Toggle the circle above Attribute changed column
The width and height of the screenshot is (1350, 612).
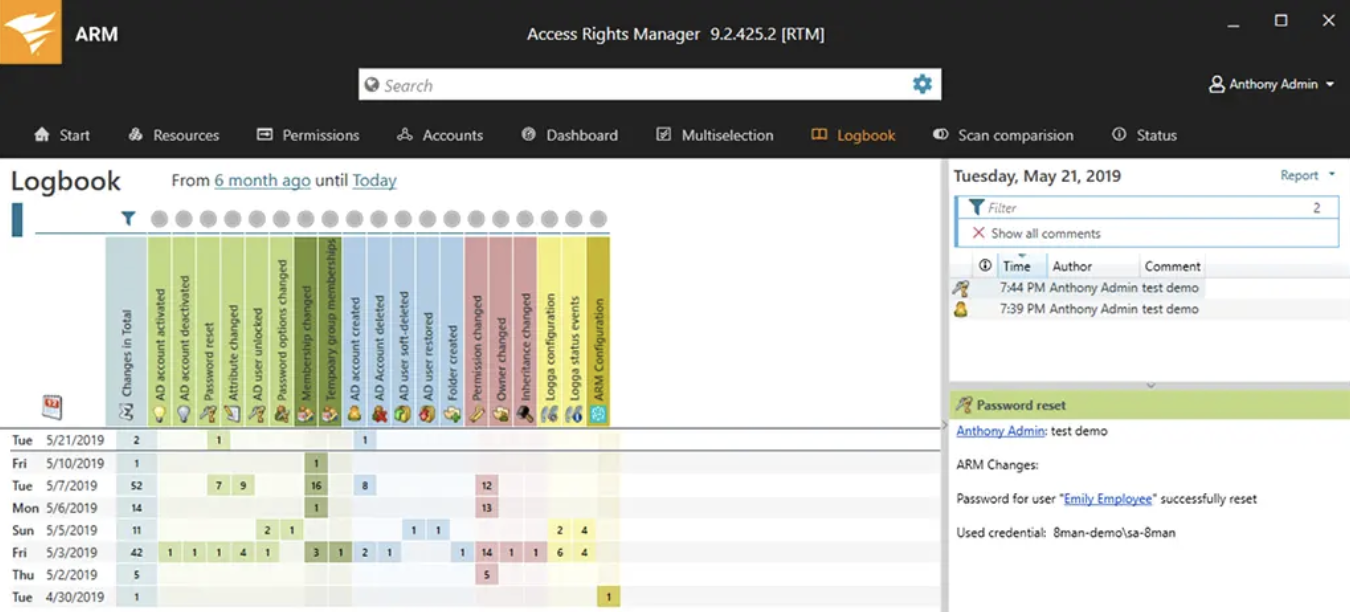pos(232,219)
